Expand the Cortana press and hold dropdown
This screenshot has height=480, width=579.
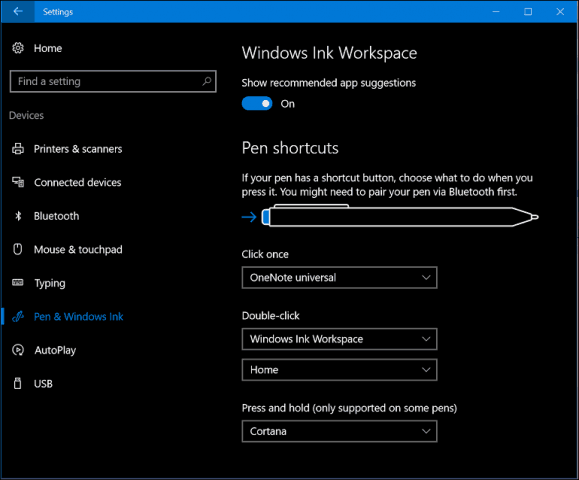(x=339, y=431)
